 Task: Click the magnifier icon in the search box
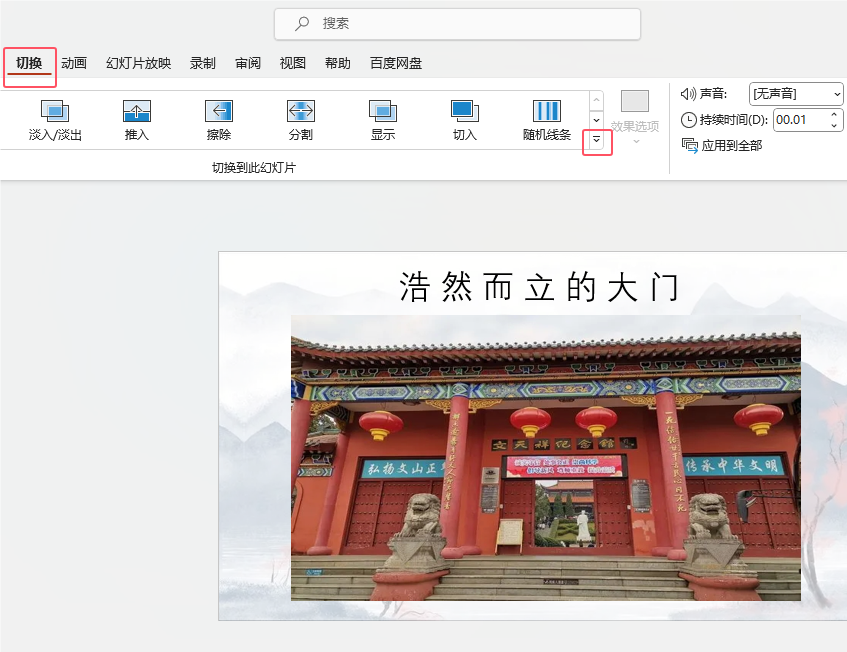(302, 23)
